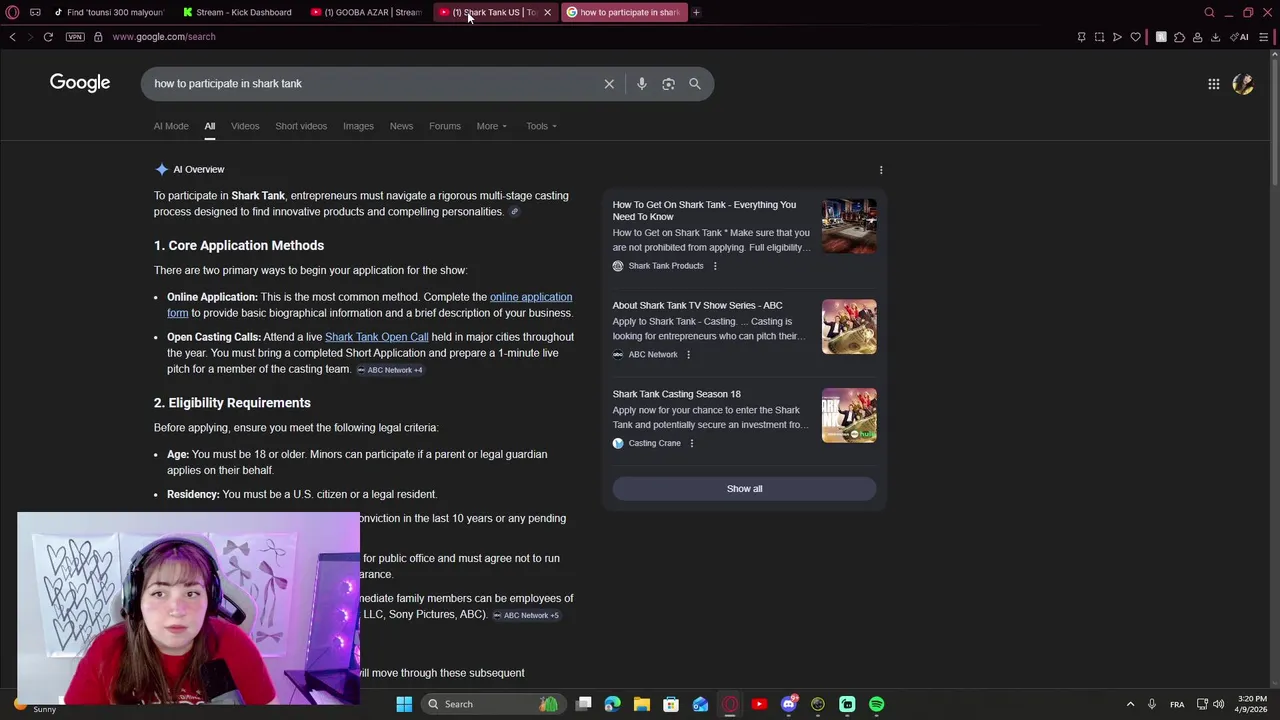This screenshot has height=720, width=1280.
Task: Click the 'ABC Network +4' source chip
Action: pyautogui.click(x=390, y=370)
